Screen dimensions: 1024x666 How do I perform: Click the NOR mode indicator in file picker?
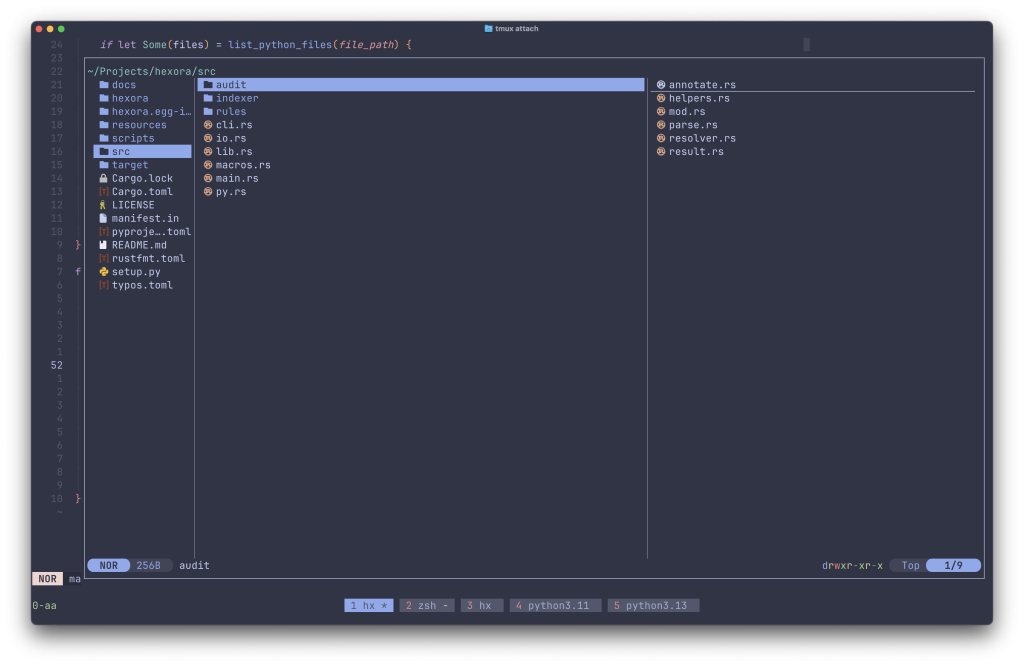tap(108, 566)
